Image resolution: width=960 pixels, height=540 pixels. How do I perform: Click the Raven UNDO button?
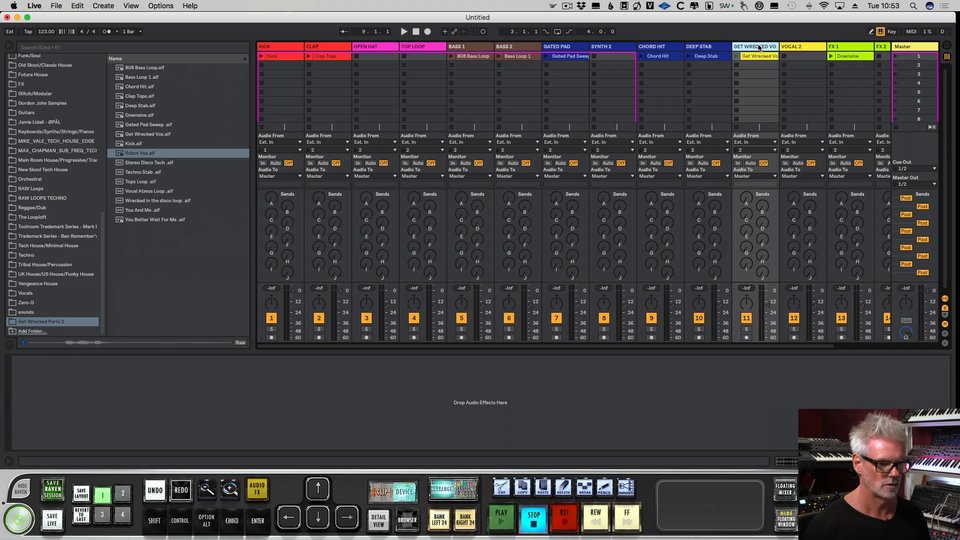[x=155, y=490]
